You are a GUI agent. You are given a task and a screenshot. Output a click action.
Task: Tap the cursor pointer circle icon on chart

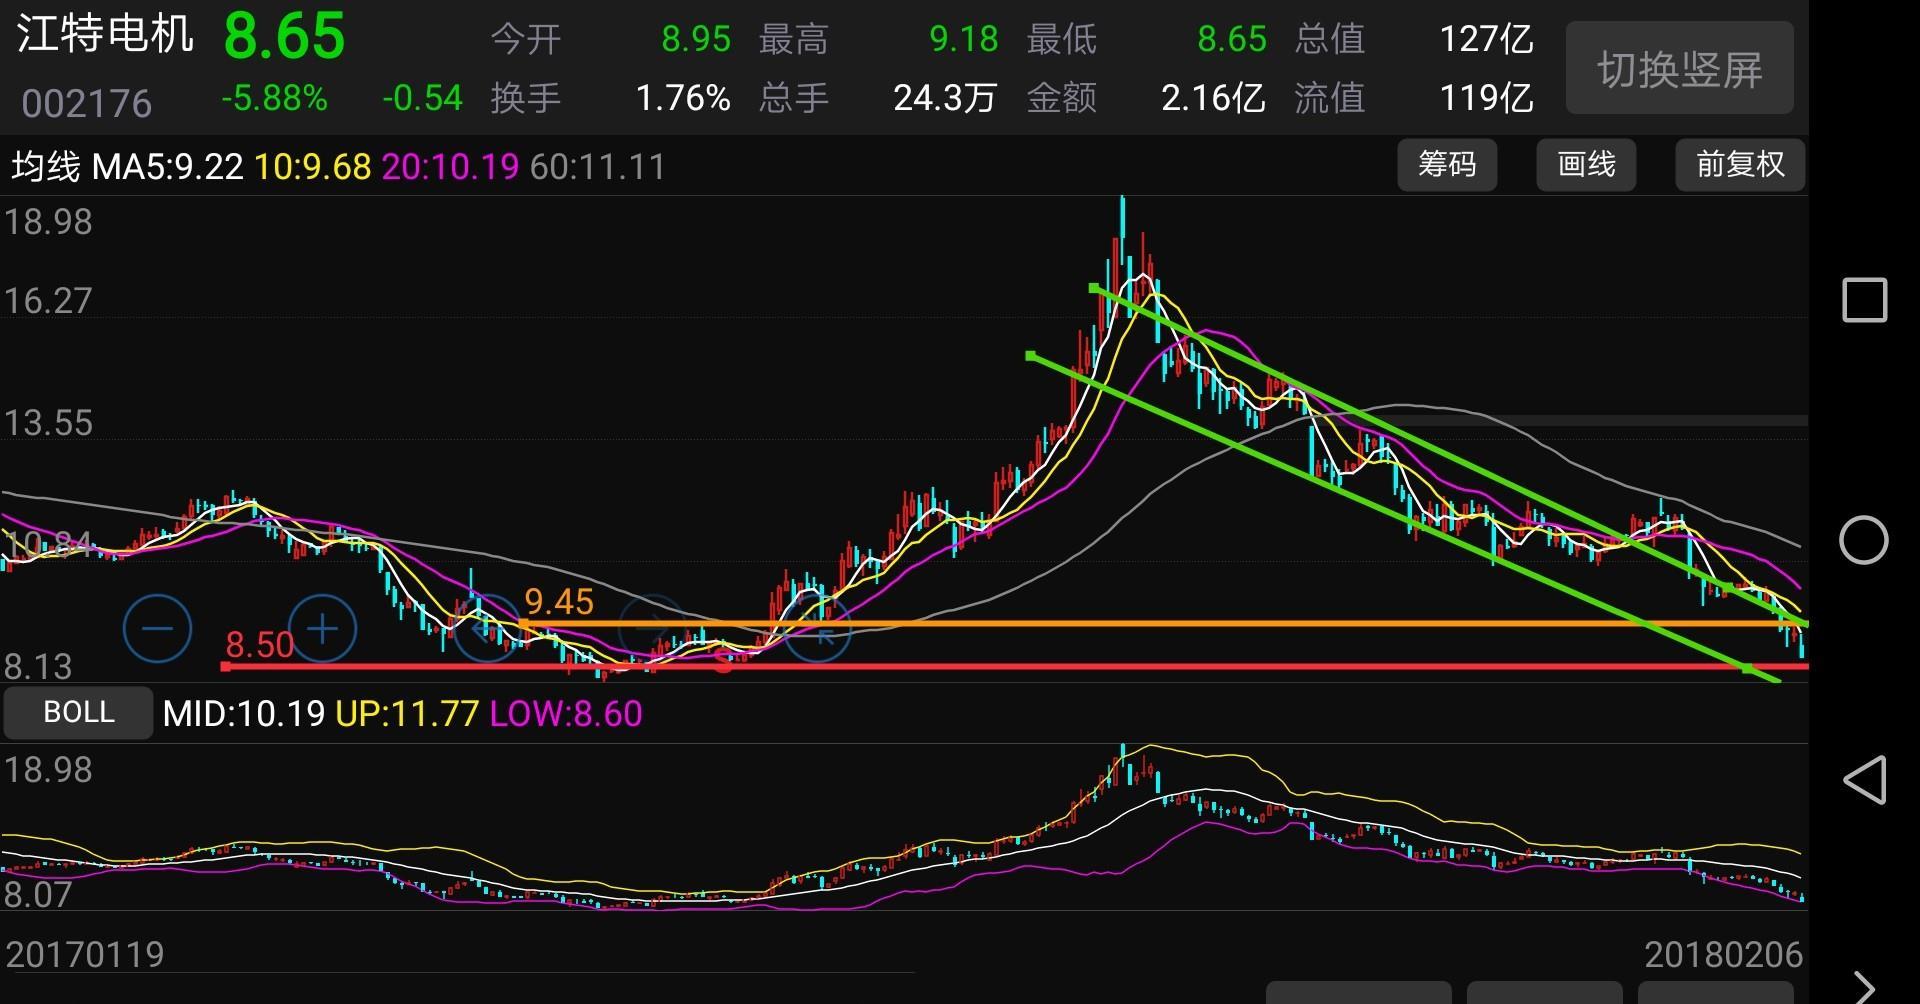(x=817, y=629)
